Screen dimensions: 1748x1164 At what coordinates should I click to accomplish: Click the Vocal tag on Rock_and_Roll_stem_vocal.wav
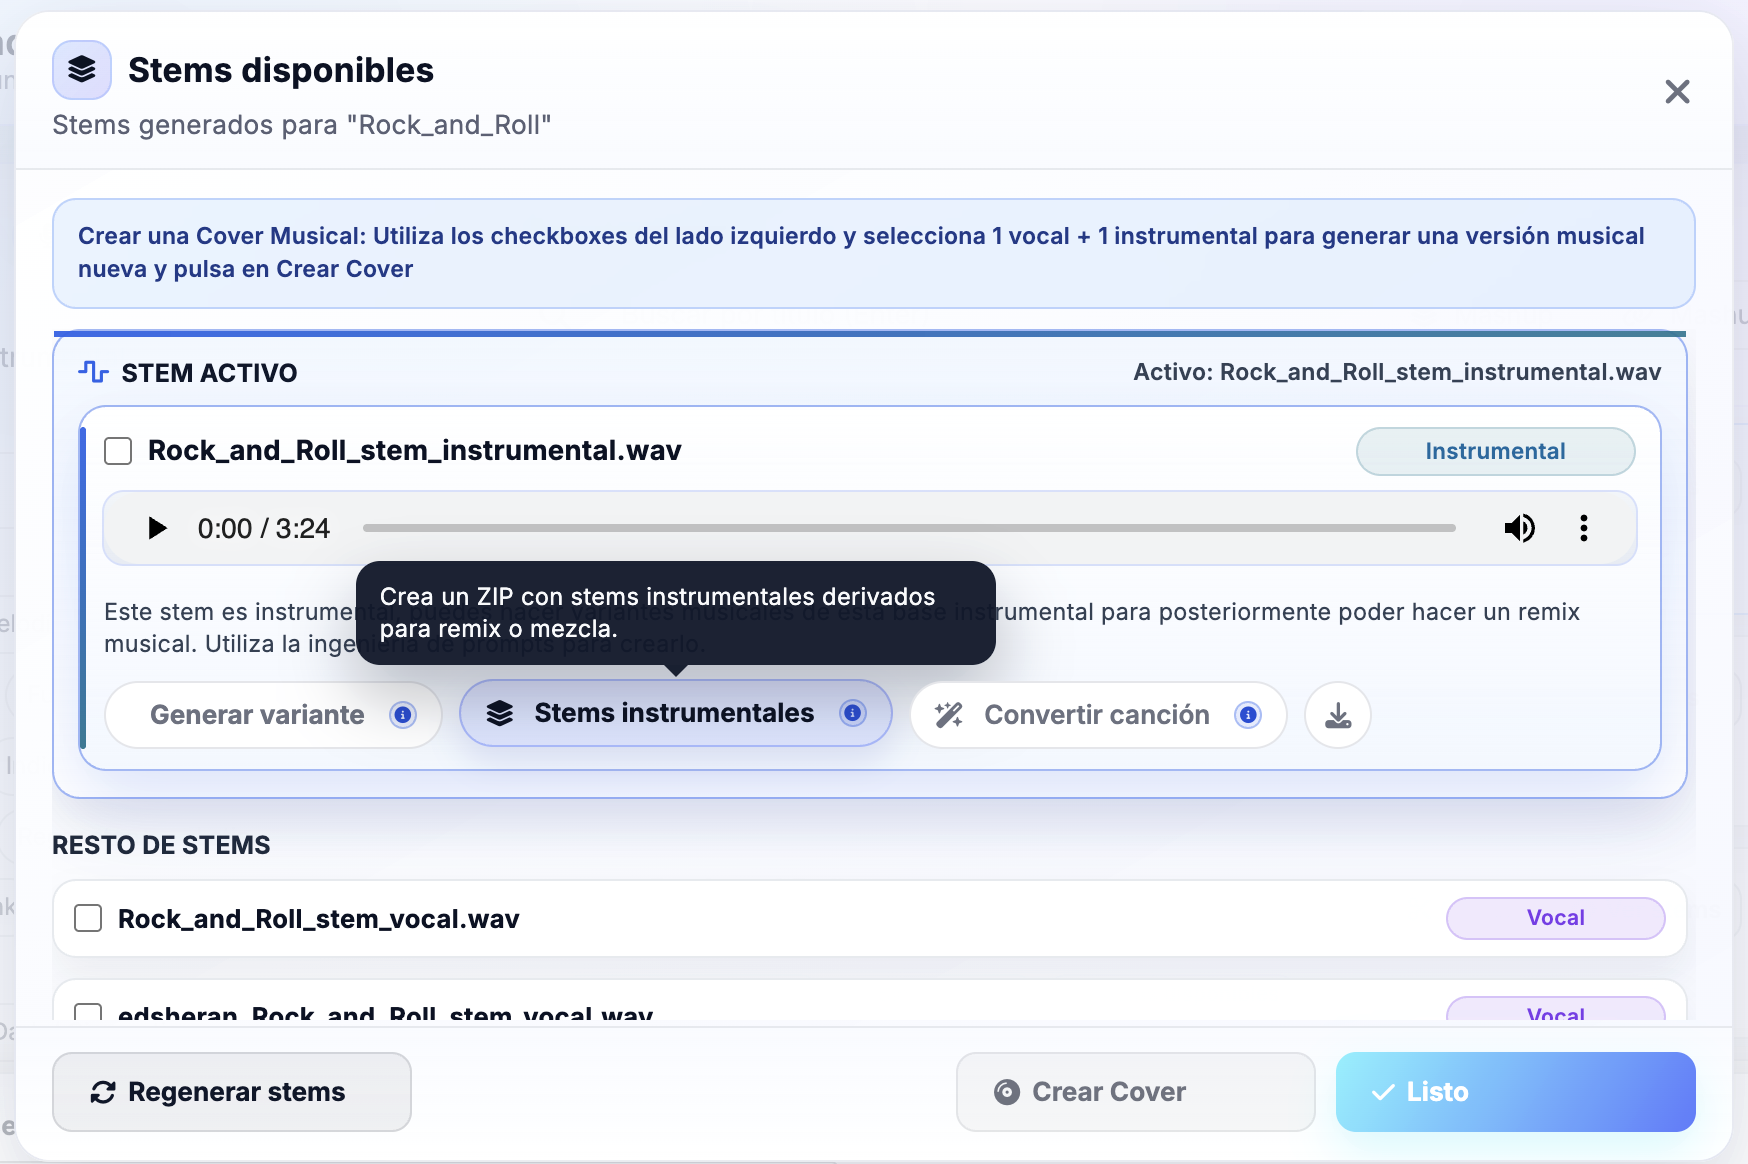pyautogui.click(x=1555, y=918)
